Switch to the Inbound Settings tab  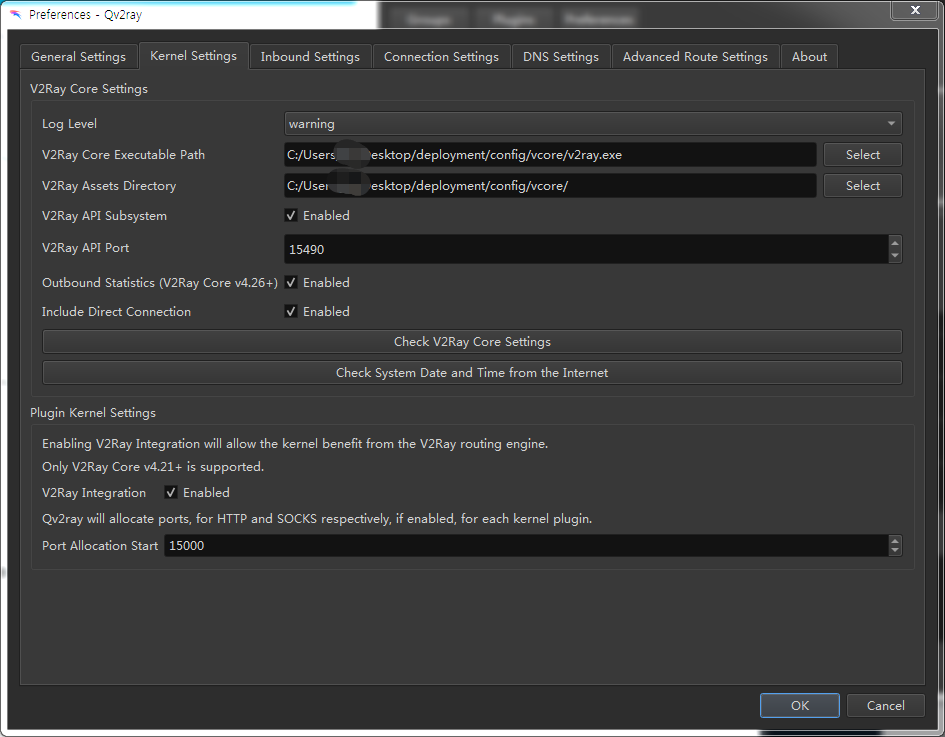[310, 57]
